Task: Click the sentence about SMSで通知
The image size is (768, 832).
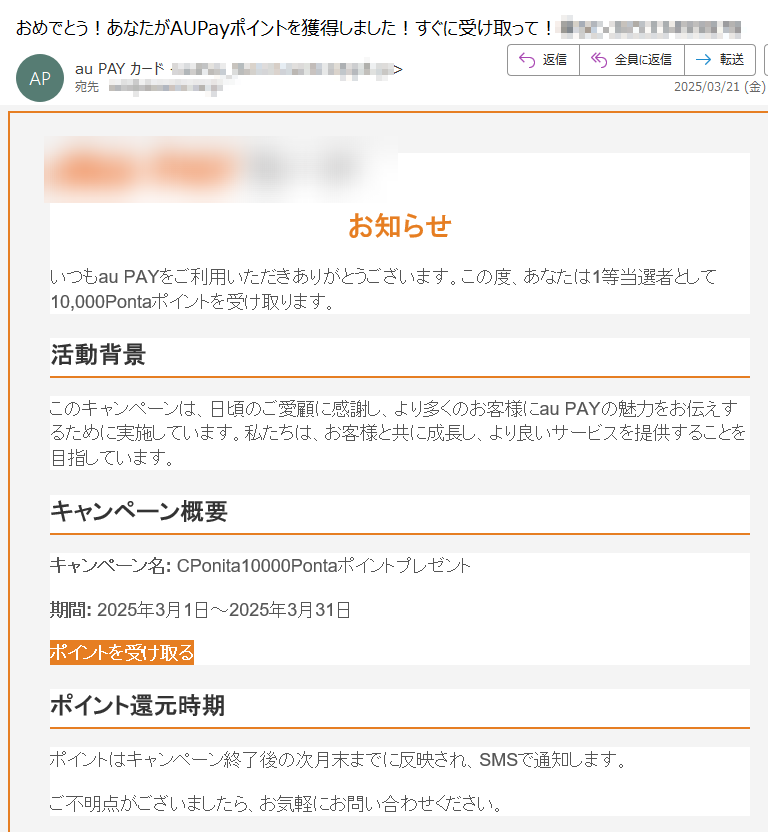Action: (x=338, y=760)
